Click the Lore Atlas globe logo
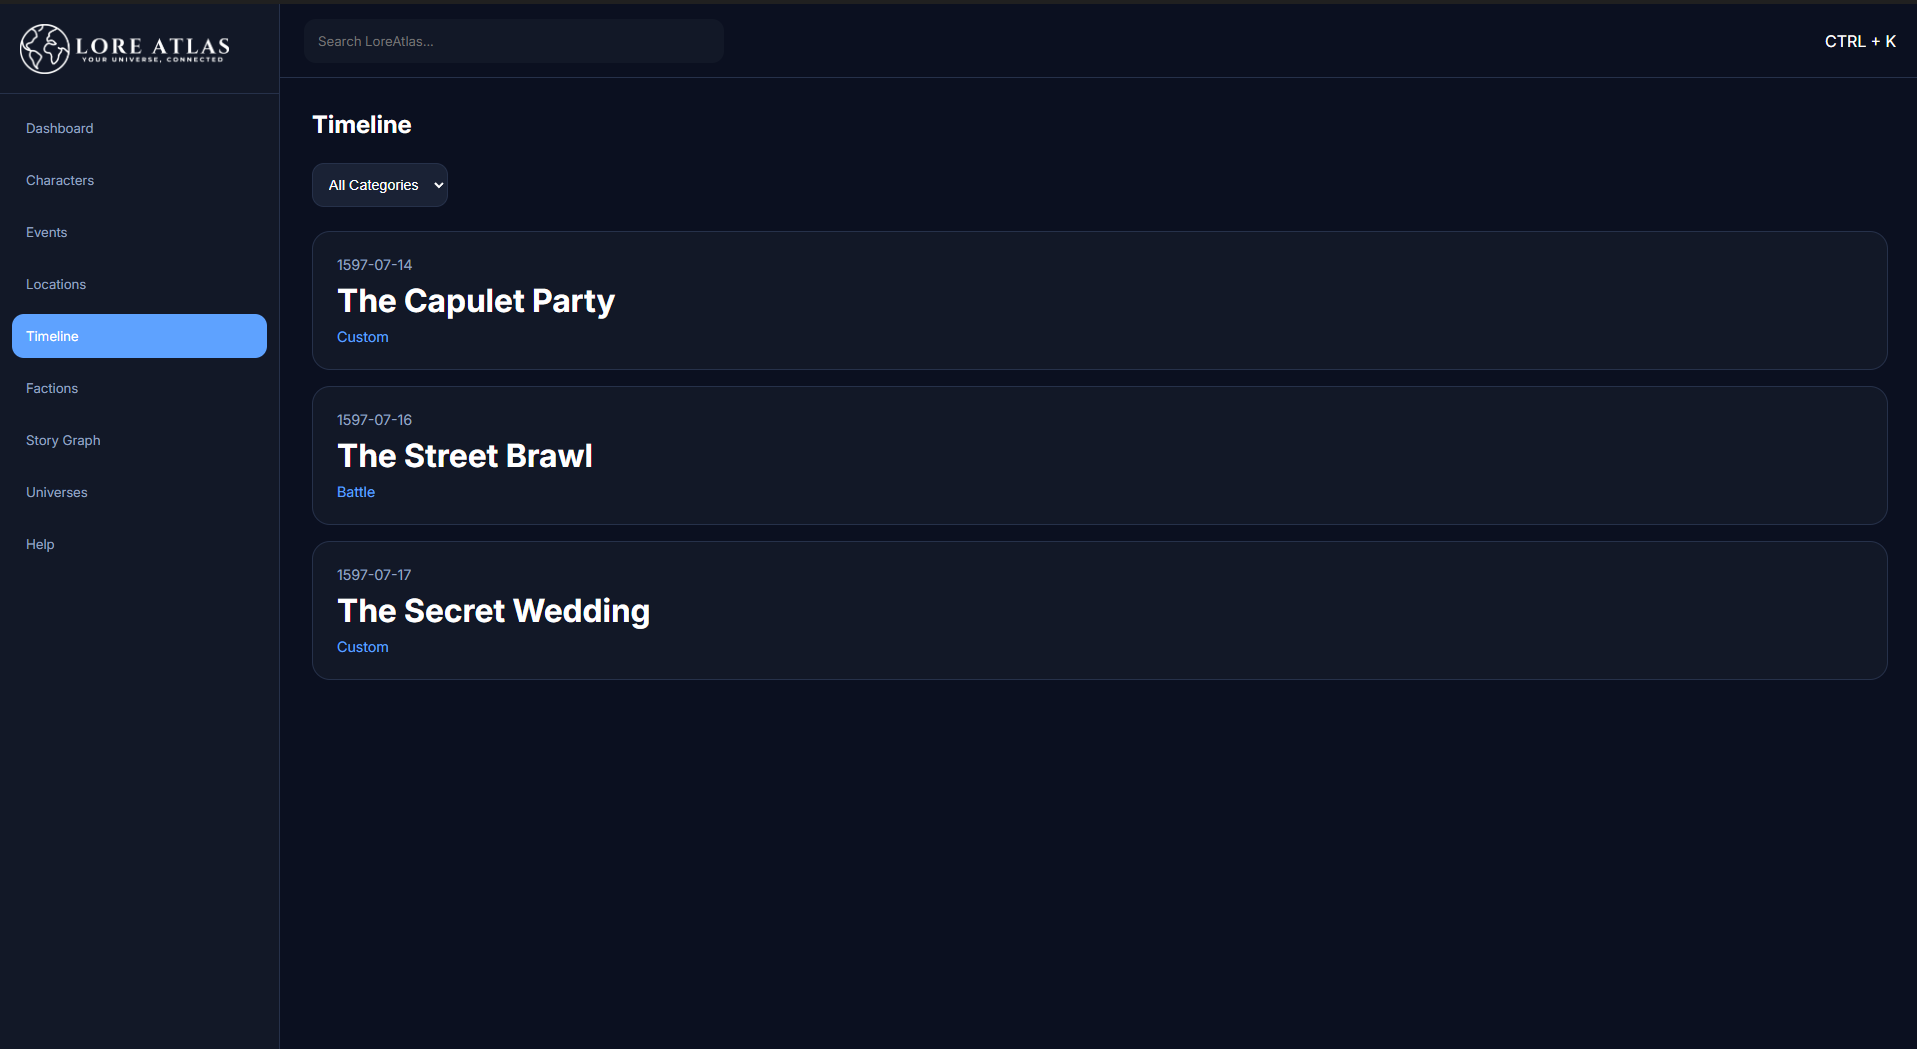The height and width of the screenshot is (1049, 1917). [45, 48]
